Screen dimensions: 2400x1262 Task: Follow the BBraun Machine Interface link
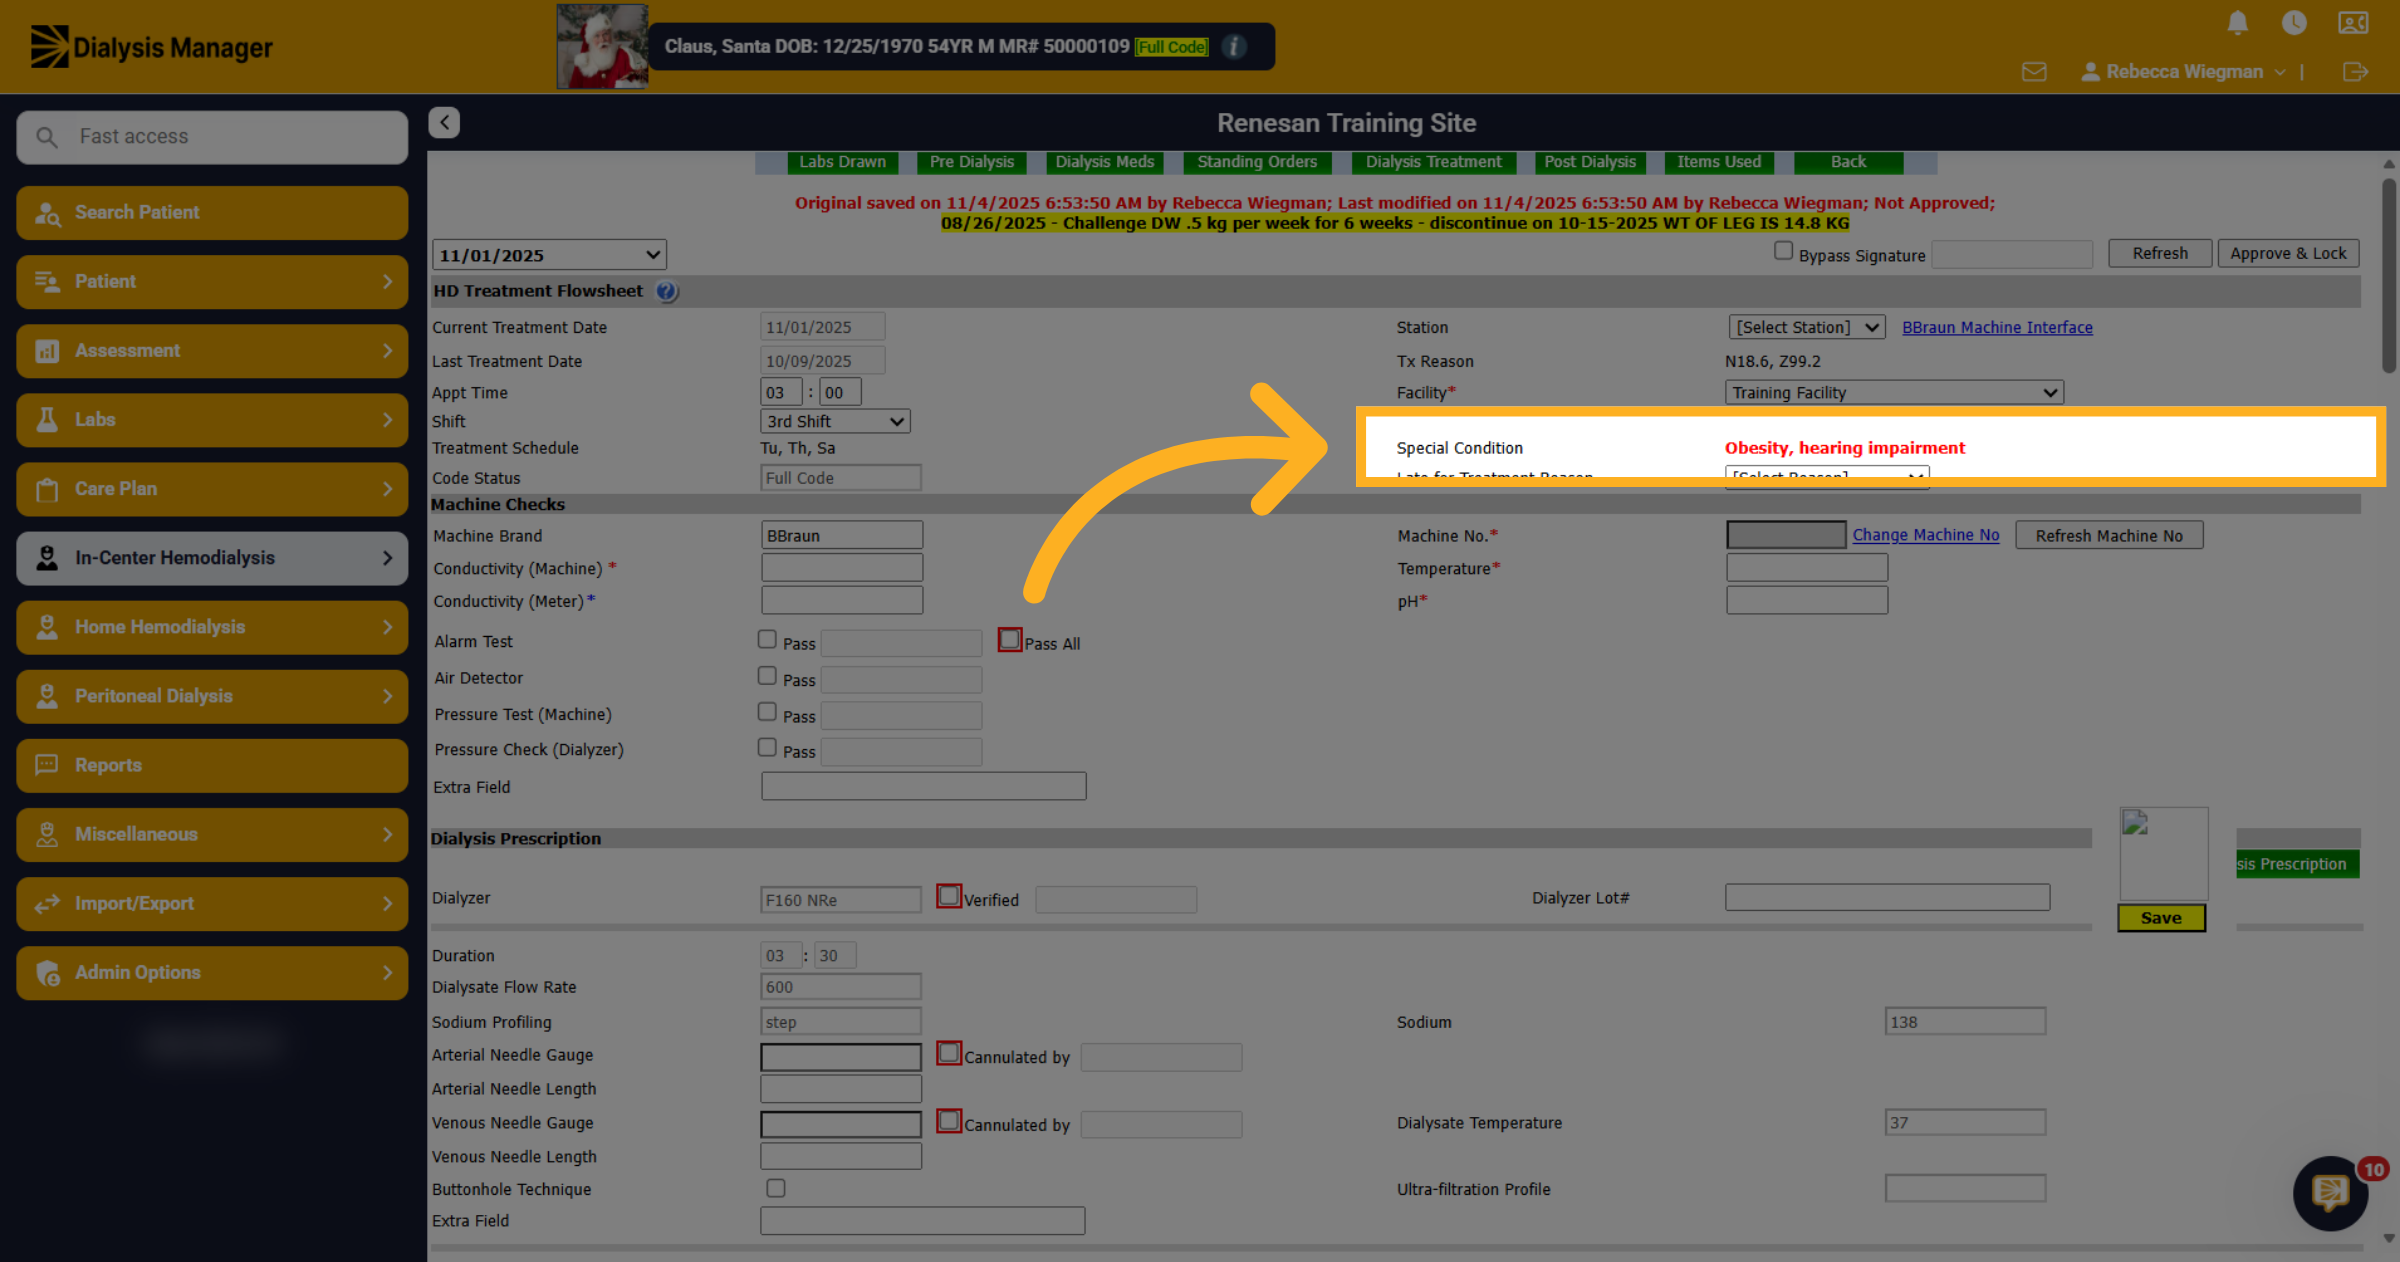[1997, 327]
